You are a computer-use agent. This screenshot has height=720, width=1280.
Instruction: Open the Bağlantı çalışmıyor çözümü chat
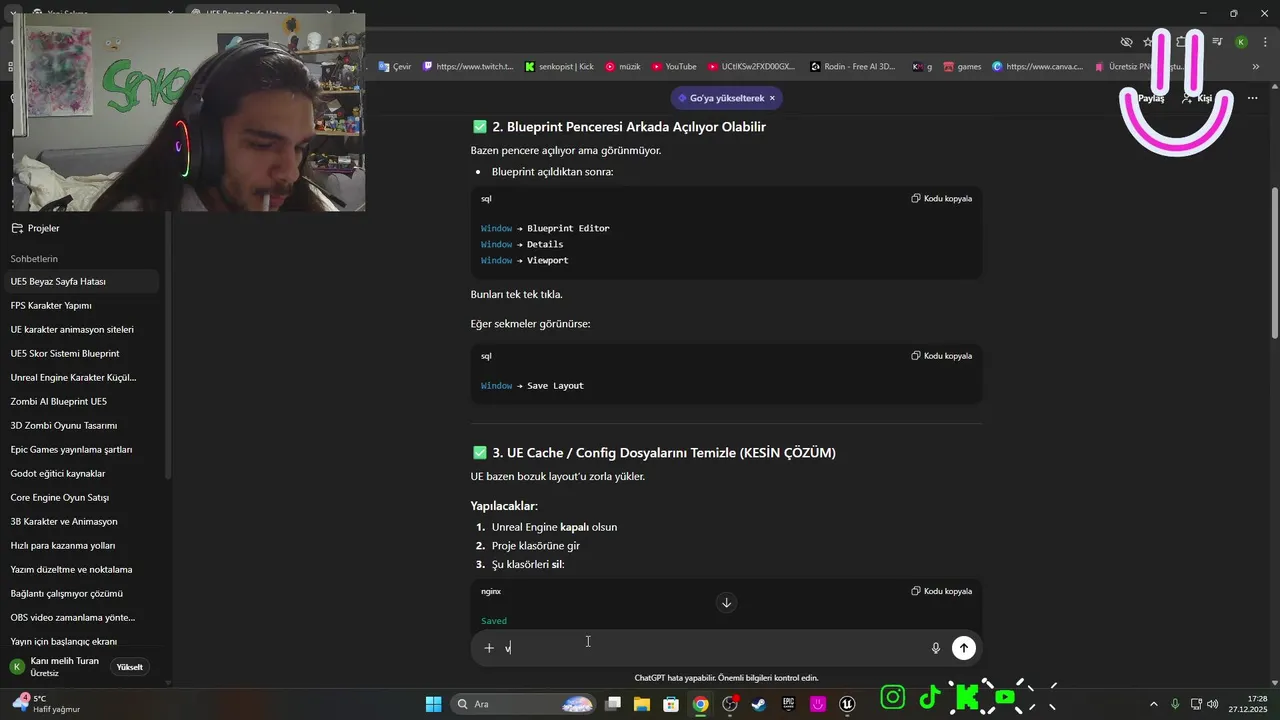tap(80, 594)
